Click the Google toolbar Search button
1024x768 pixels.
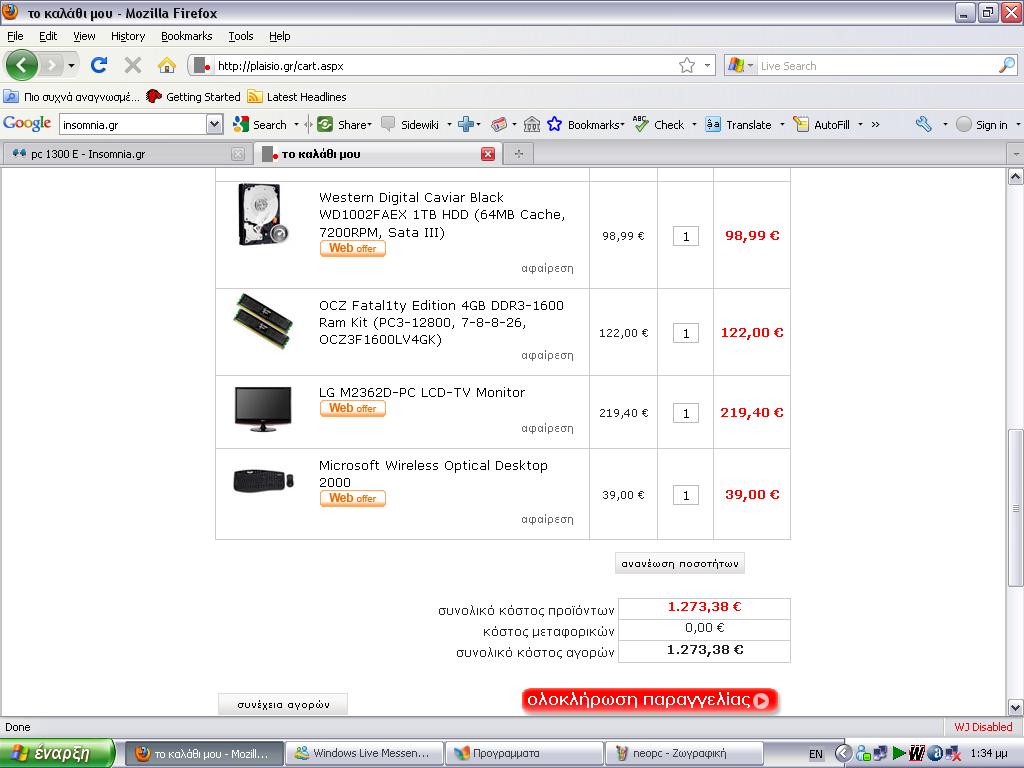coord(261,125)
